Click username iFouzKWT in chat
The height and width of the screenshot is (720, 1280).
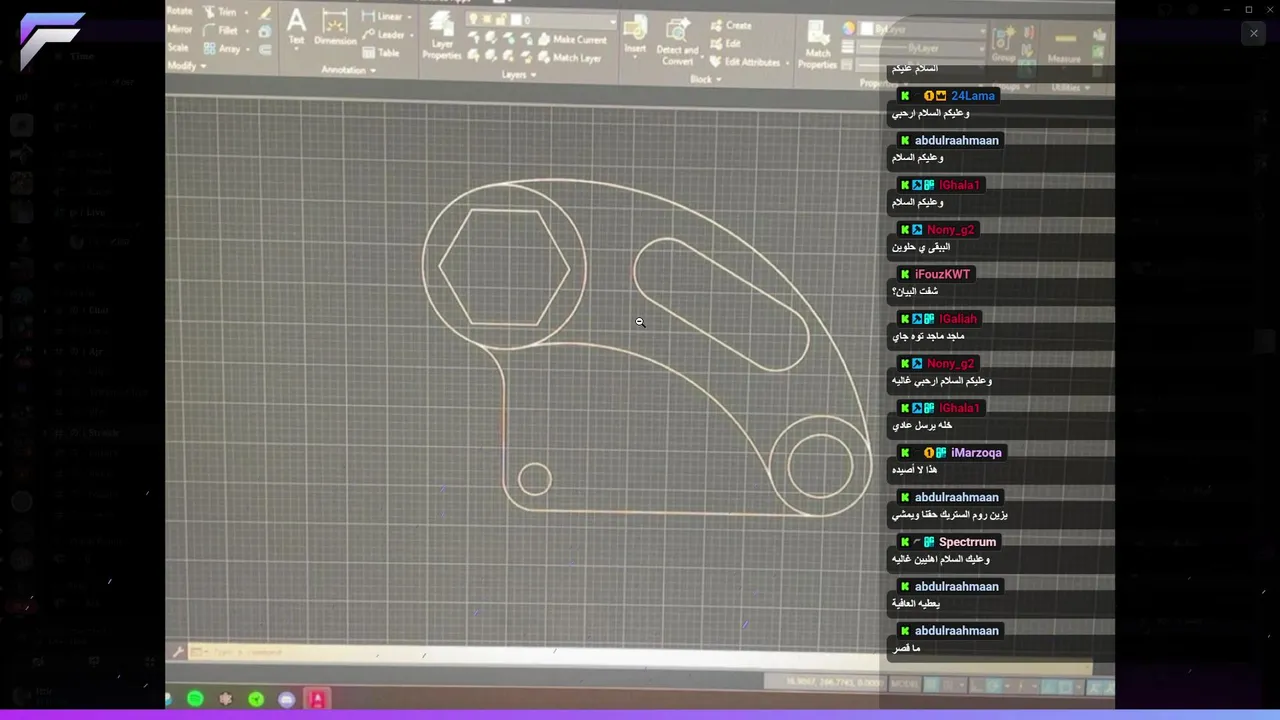(942, 274)
